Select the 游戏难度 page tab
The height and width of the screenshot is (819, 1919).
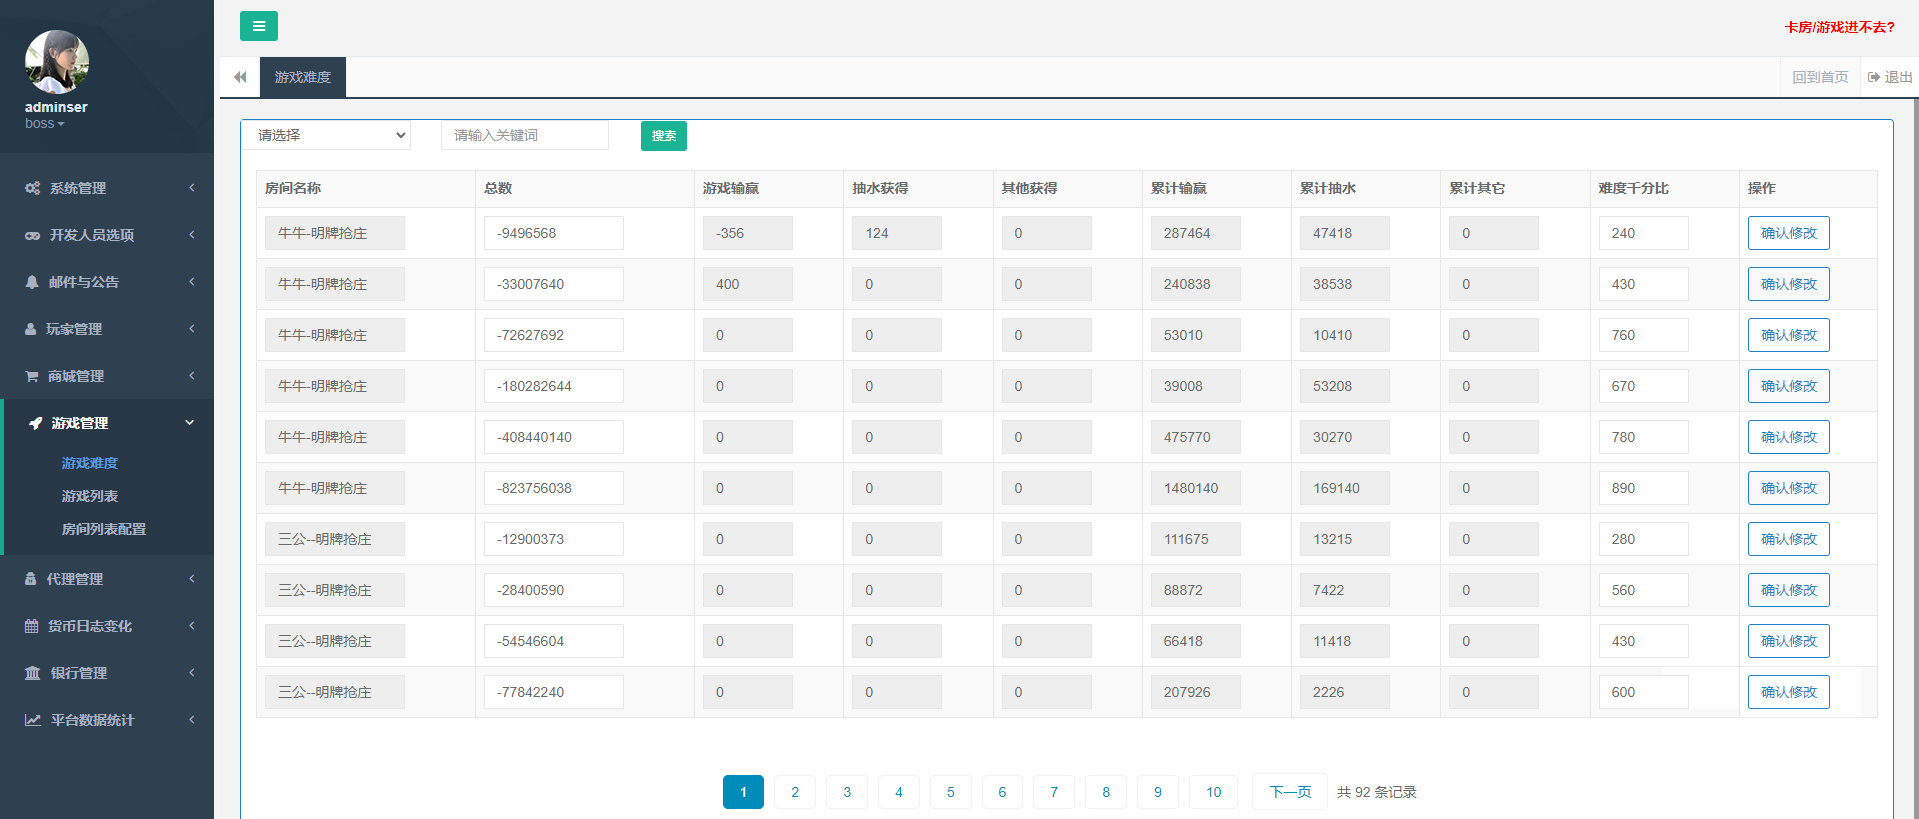point(302,77)
